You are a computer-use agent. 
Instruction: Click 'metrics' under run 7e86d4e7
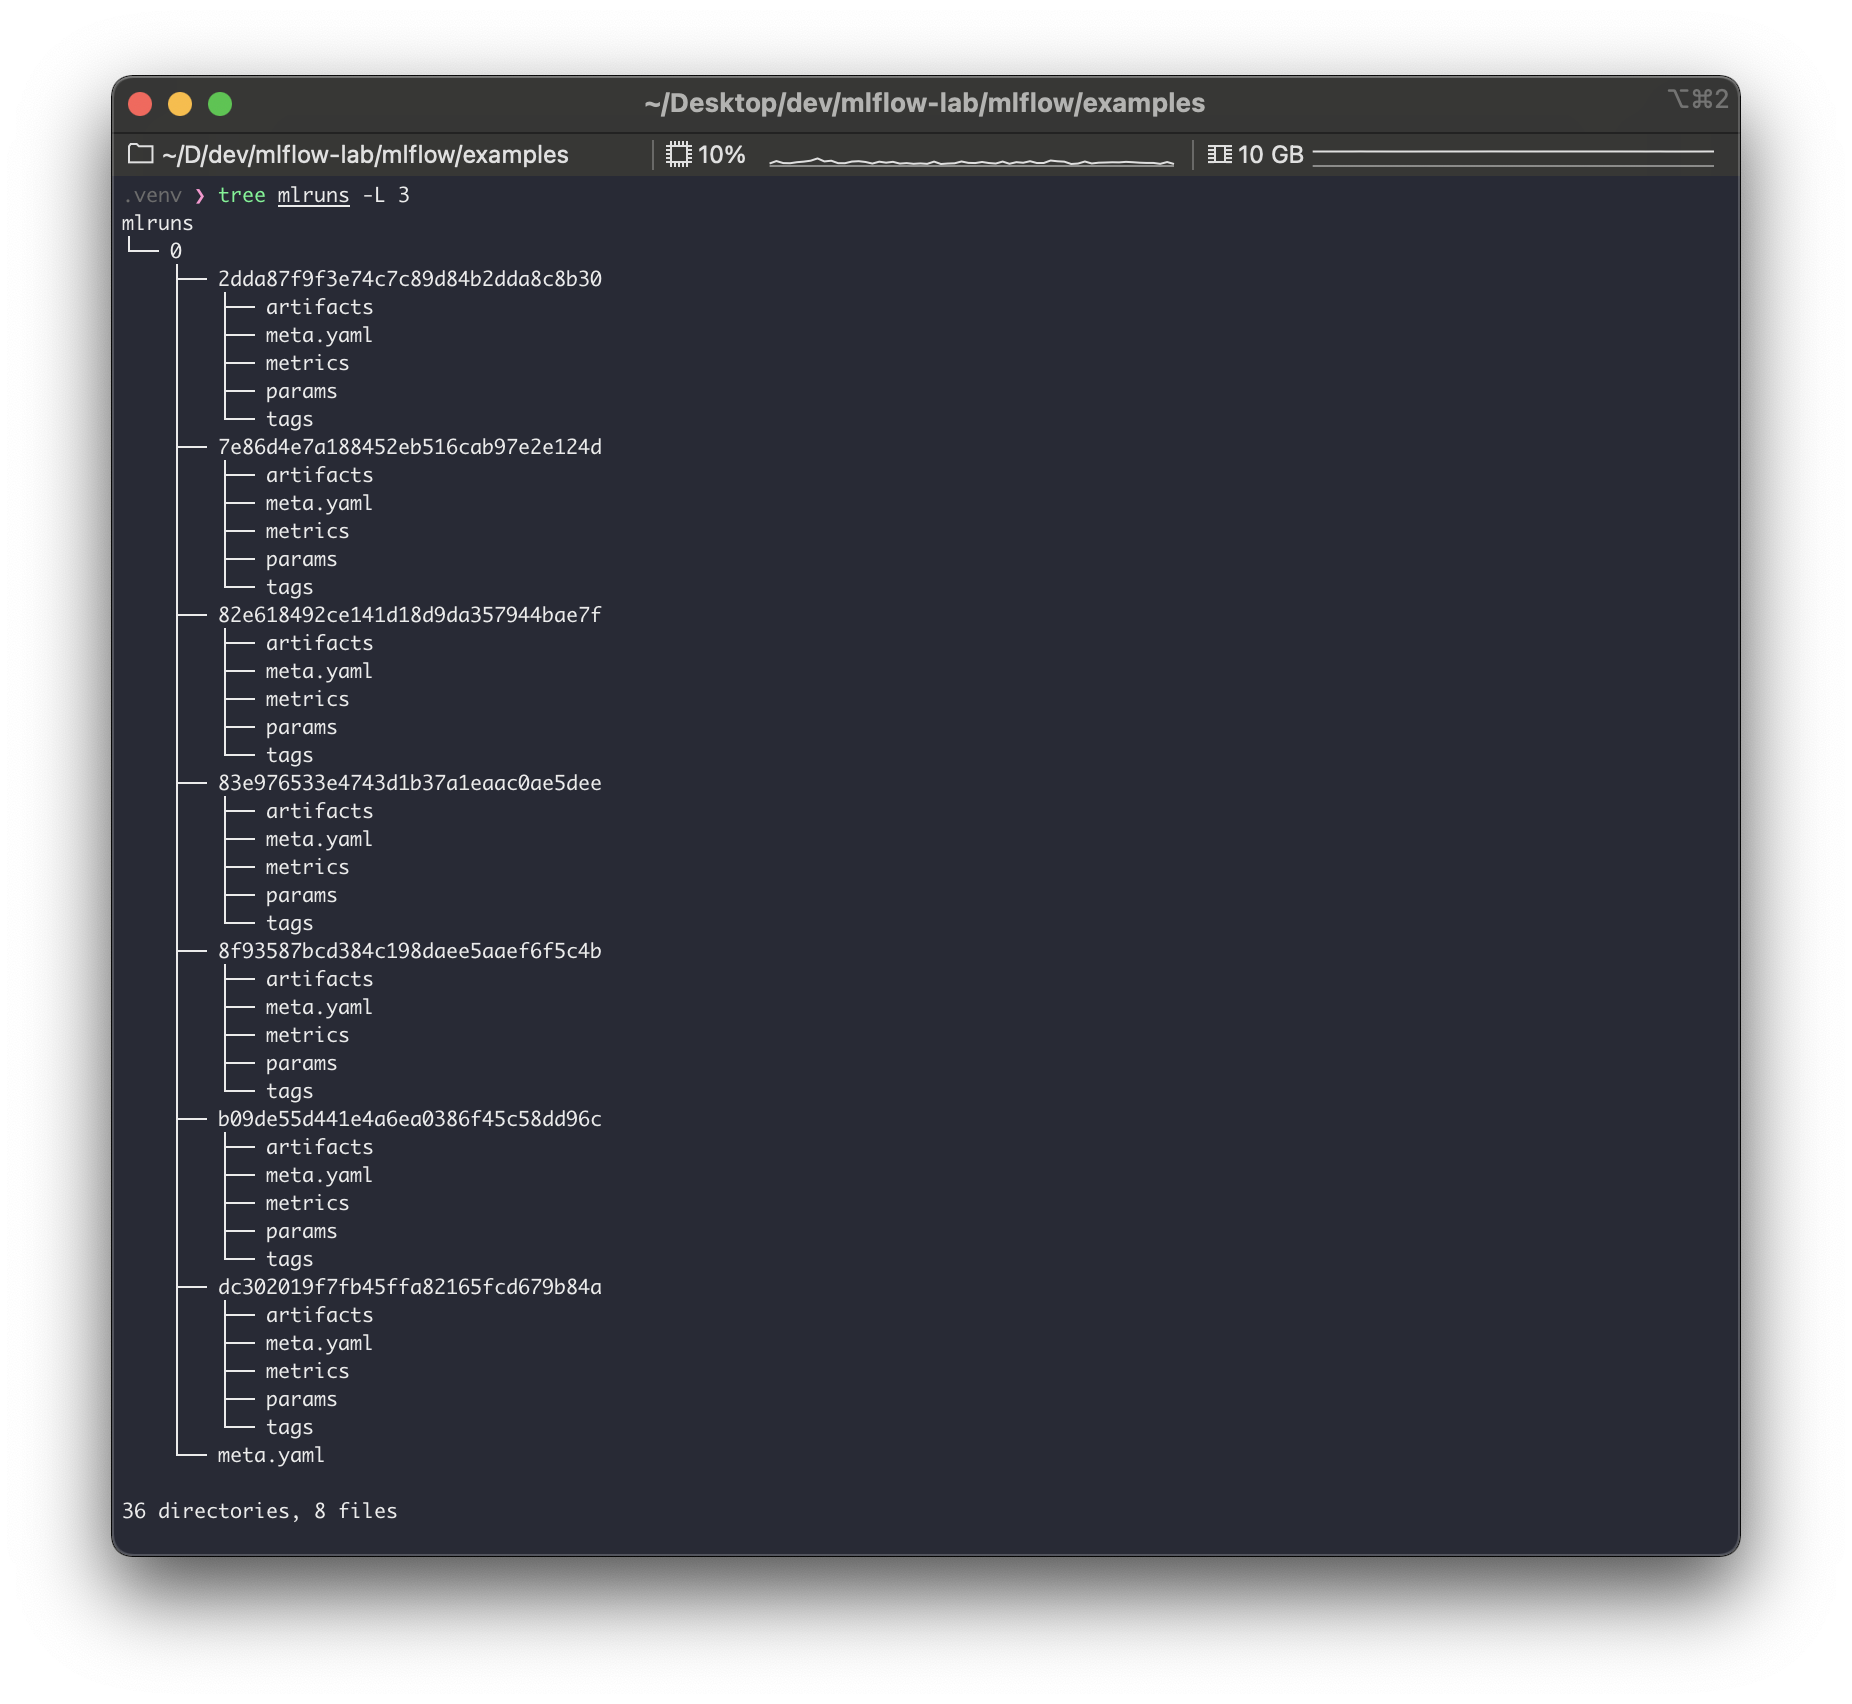pos(307,531)
